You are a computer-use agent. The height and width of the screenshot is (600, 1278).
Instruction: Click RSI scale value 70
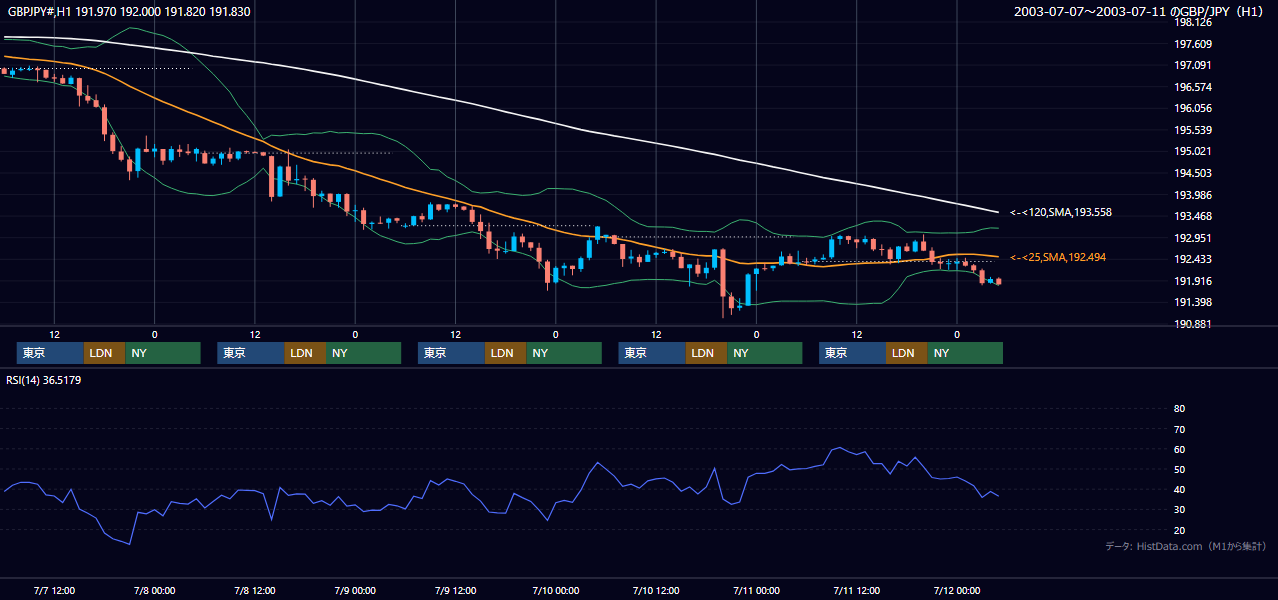pyautogui.click(x=1180, y=429)
